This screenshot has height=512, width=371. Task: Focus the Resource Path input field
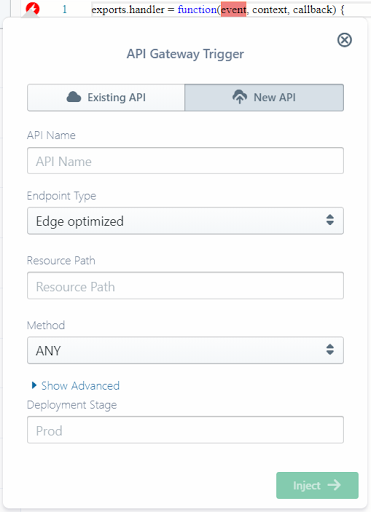tap(185, 286)
